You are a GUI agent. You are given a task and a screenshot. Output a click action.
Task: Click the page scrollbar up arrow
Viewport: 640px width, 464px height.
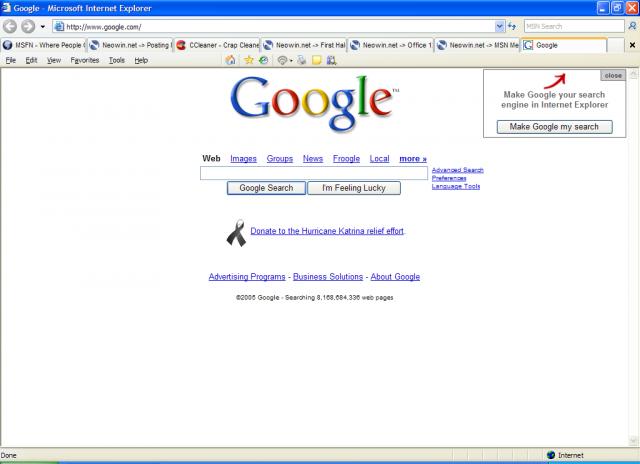click(633, 74)
